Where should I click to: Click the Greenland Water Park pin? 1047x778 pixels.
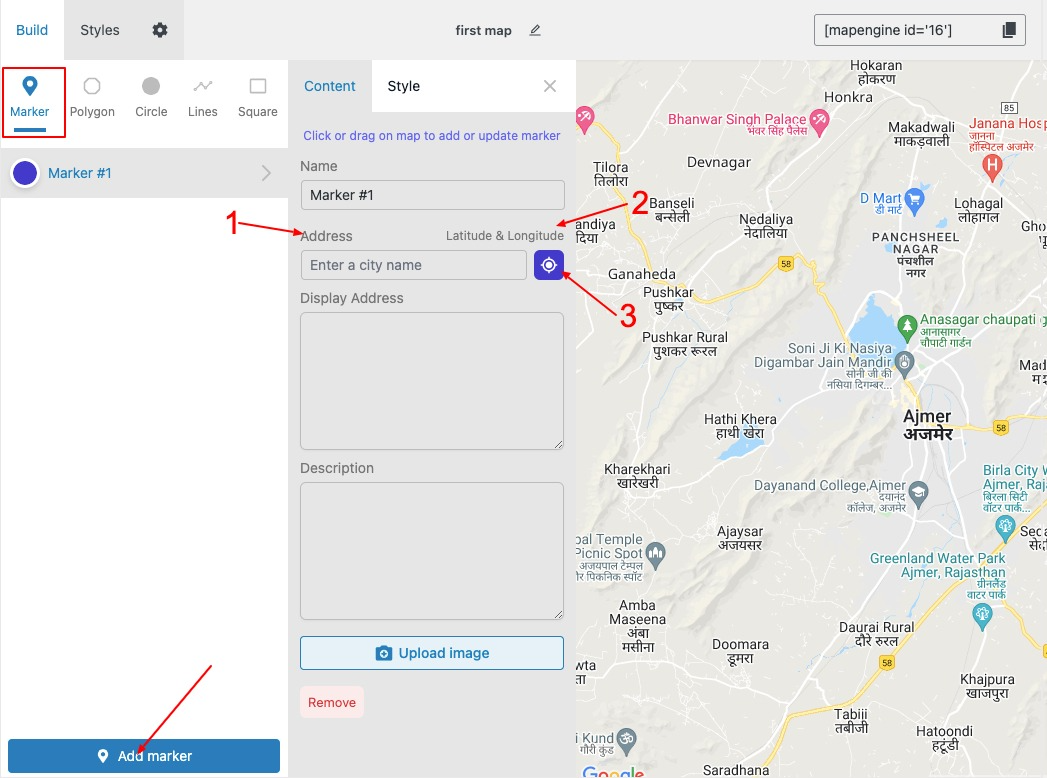(x=982, y=616)
